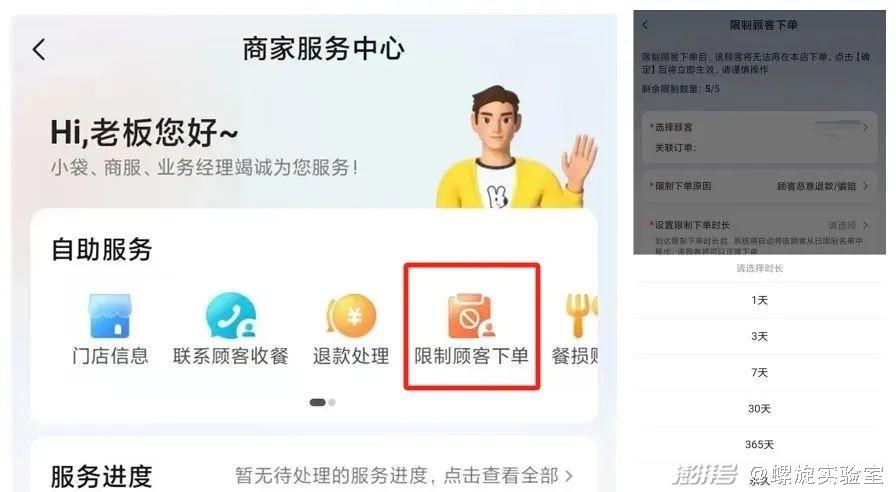Choose 365天 from duration list

759,445
